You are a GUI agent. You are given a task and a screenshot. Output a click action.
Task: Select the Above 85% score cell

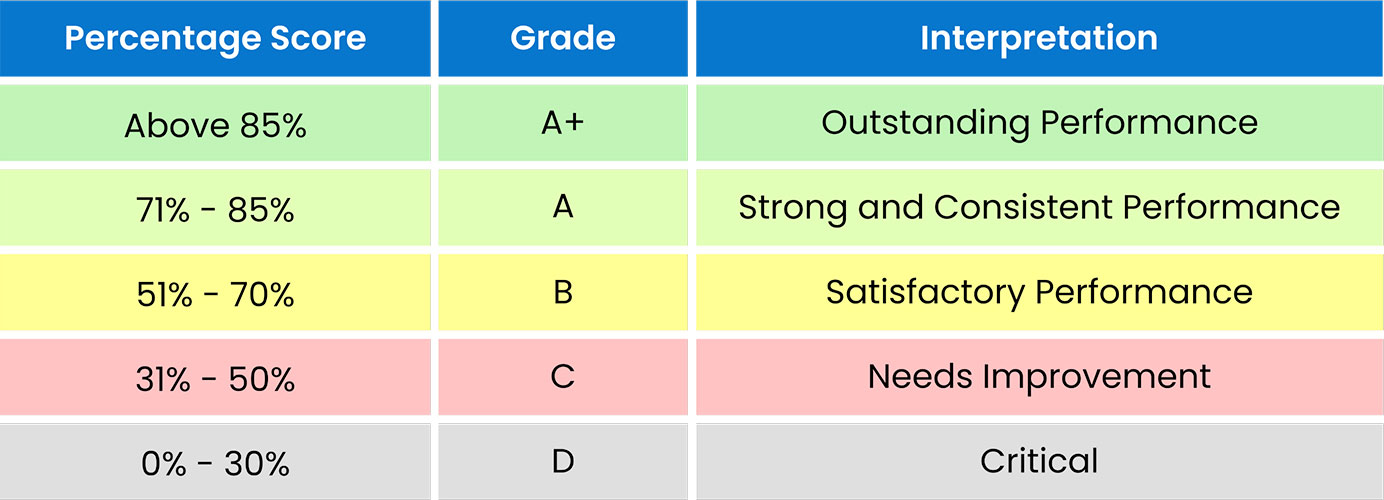coord(215,125)
